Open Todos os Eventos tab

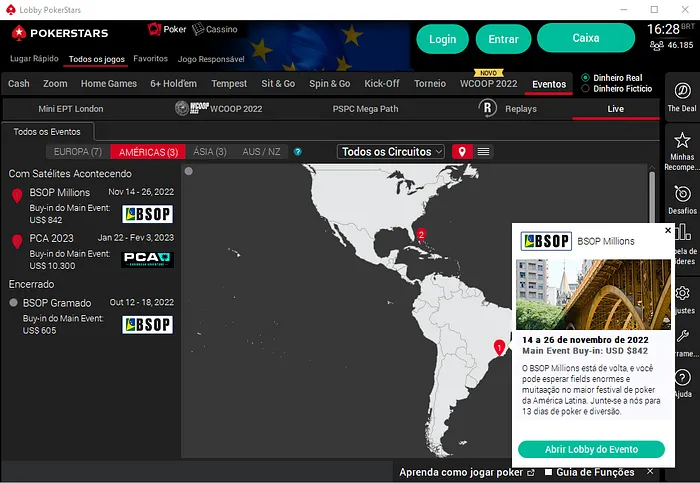coord(47,132)
